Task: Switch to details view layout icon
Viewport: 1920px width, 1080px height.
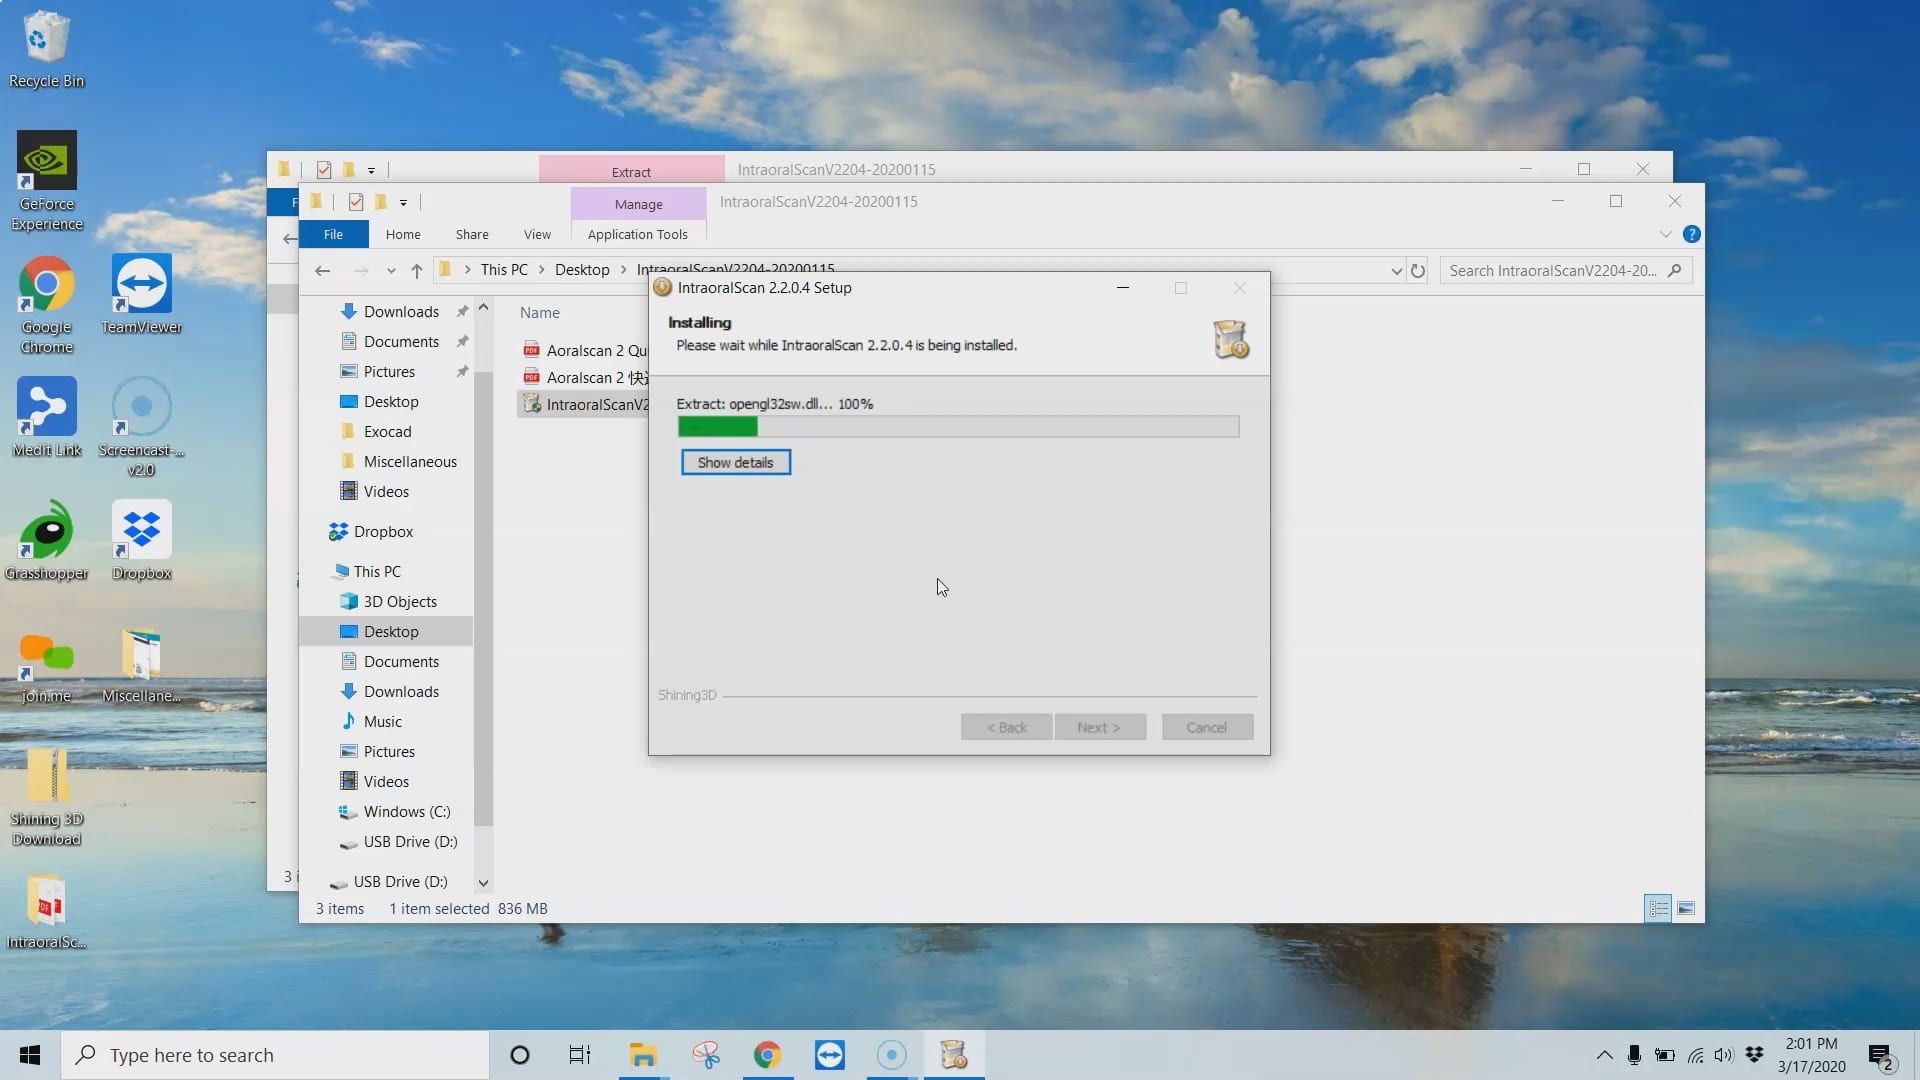Action: [1657, 908]
